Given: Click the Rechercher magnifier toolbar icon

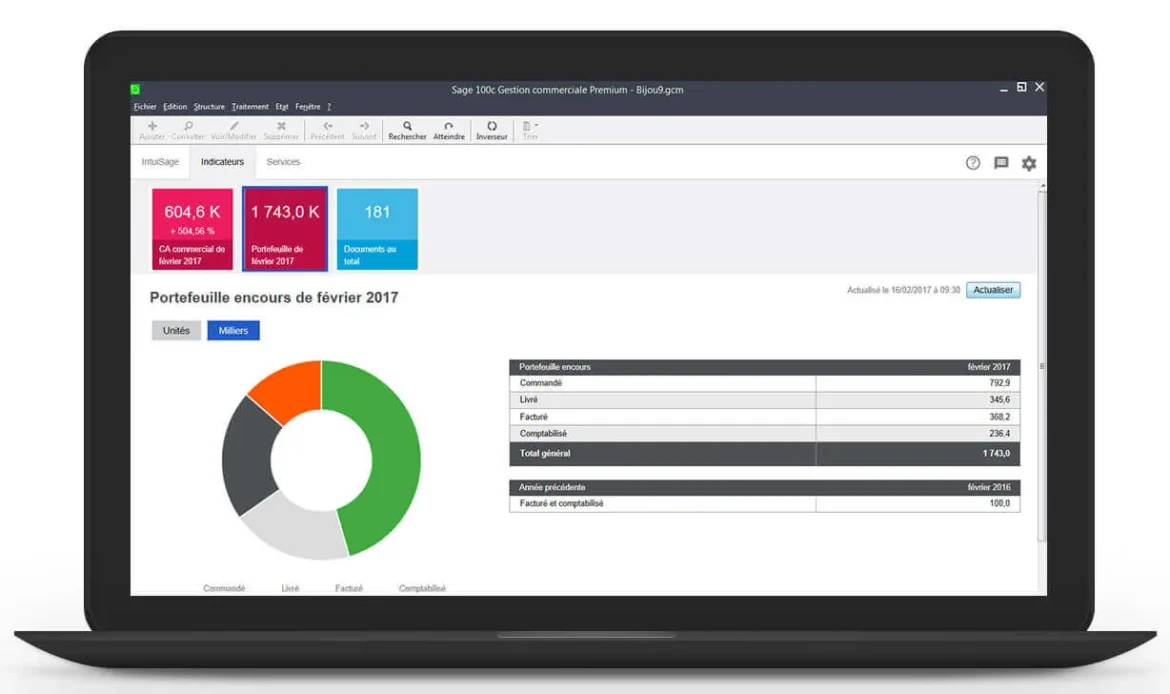Looking at the screenshot, I should coord(407,127).
